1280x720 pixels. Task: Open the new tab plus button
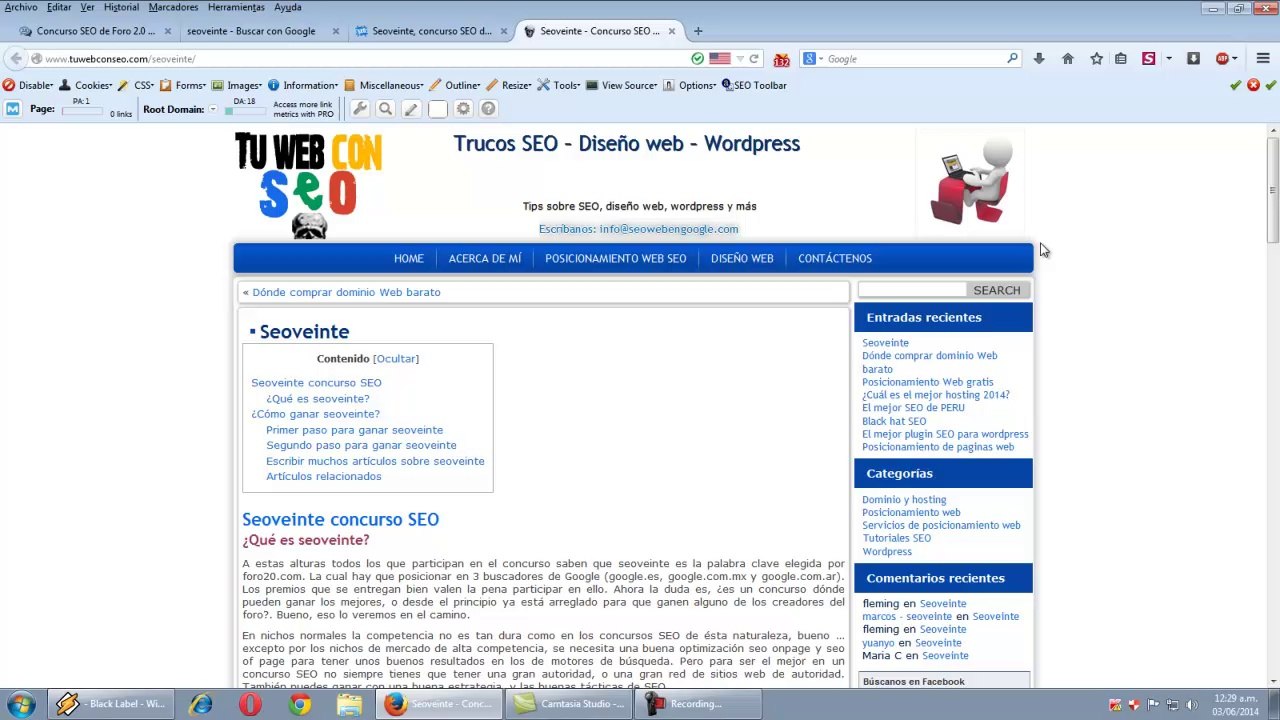(698, 31)
